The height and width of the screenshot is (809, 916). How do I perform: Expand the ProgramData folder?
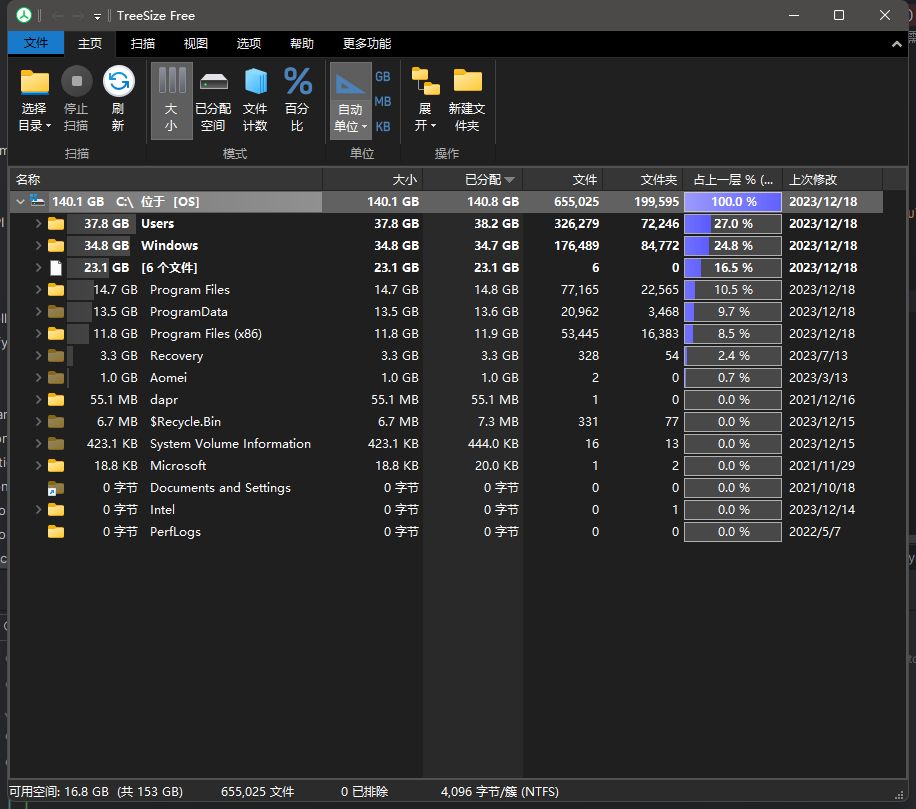pyautogui.click(x=38, y=311)
